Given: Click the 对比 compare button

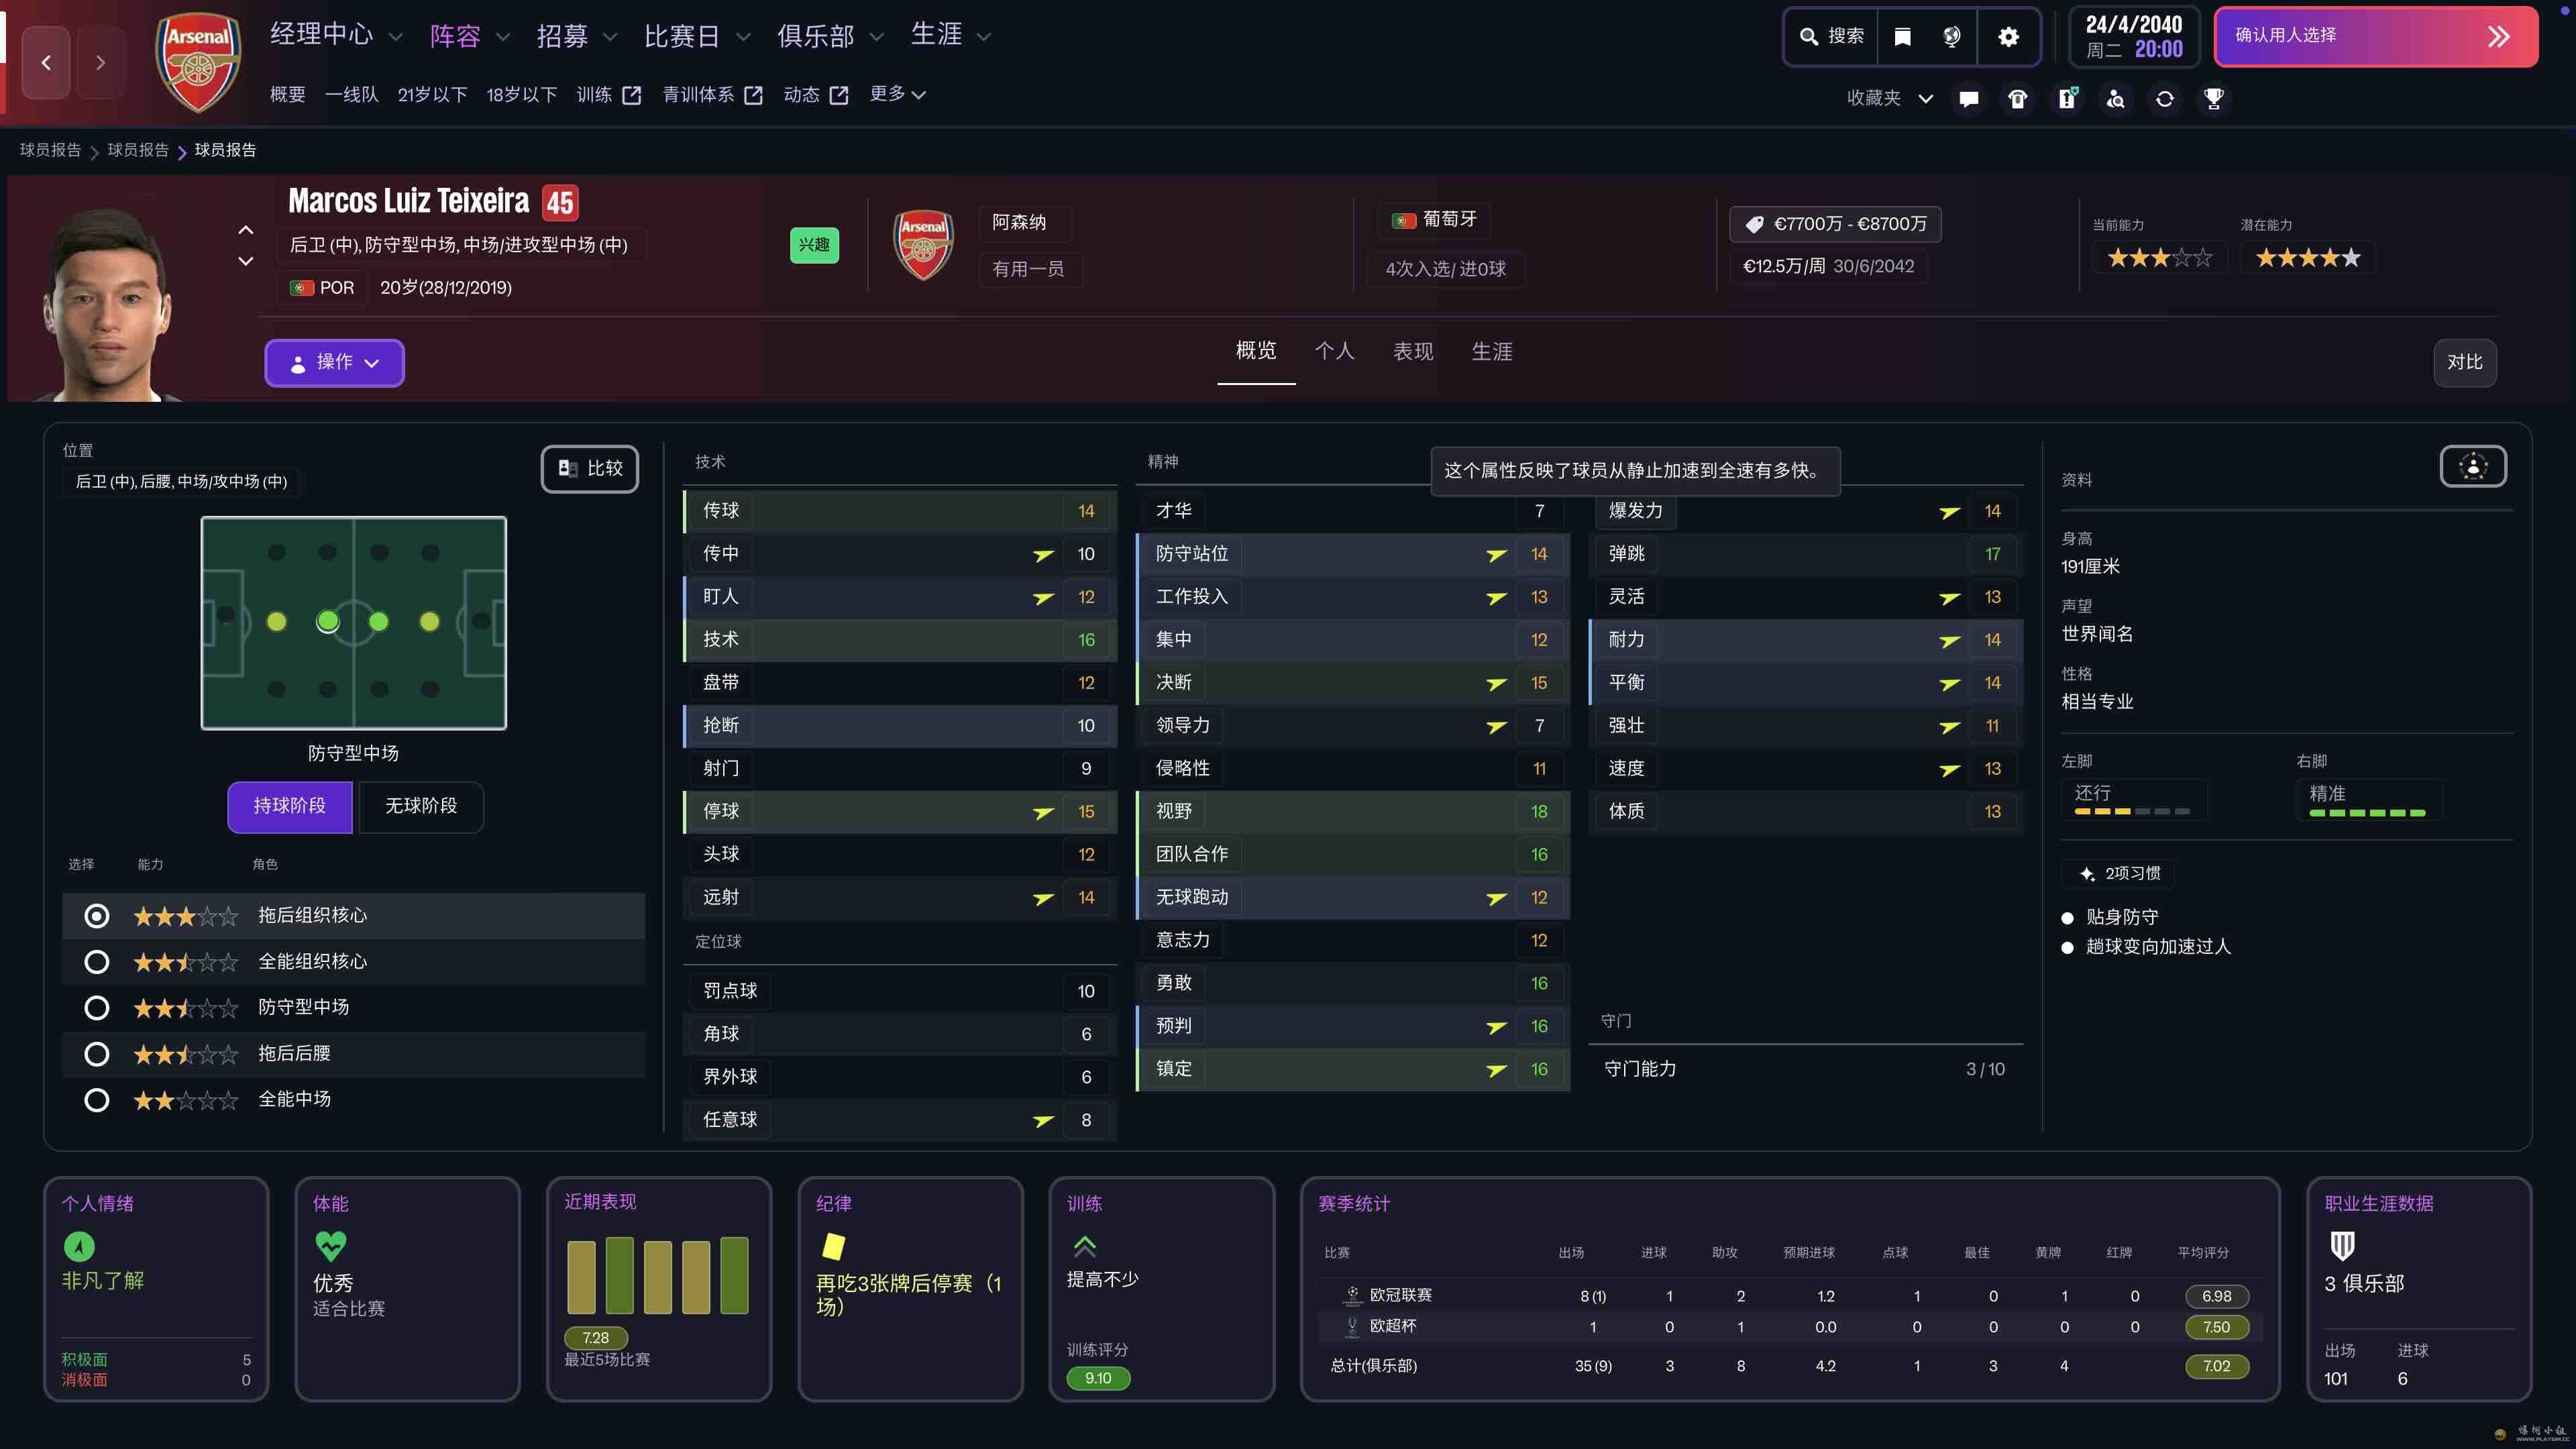Looking at the screenshot, I should point(2464,362).
